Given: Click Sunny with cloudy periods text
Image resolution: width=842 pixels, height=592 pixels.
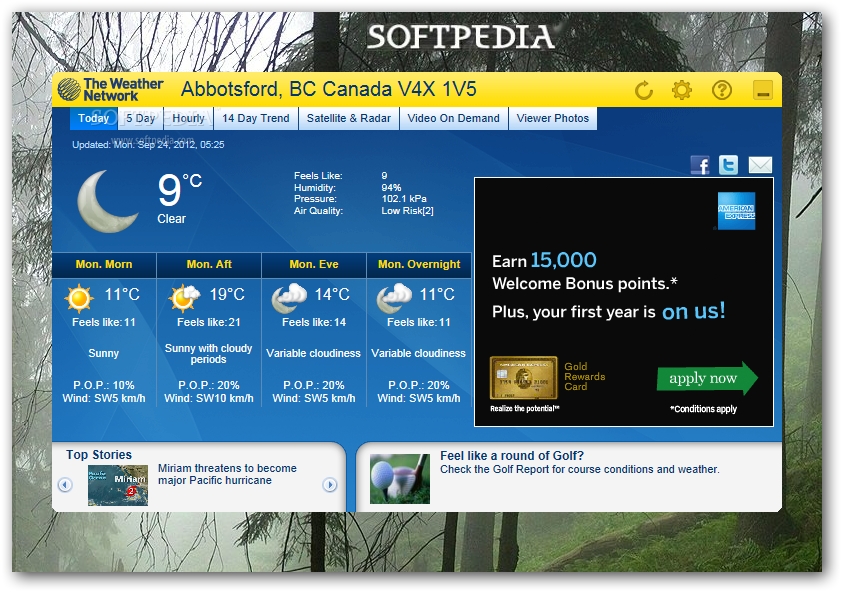Looking at the screenshot, I should [x=208, y=353].
